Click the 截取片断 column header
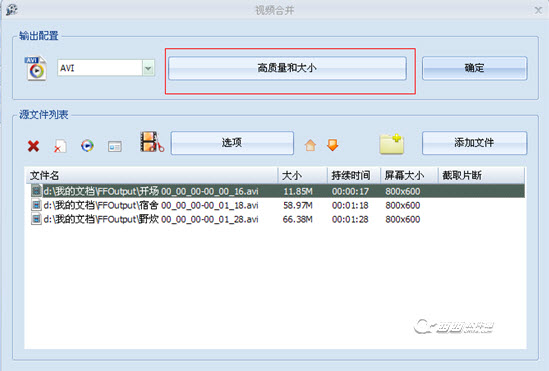 tap(481, 175)
